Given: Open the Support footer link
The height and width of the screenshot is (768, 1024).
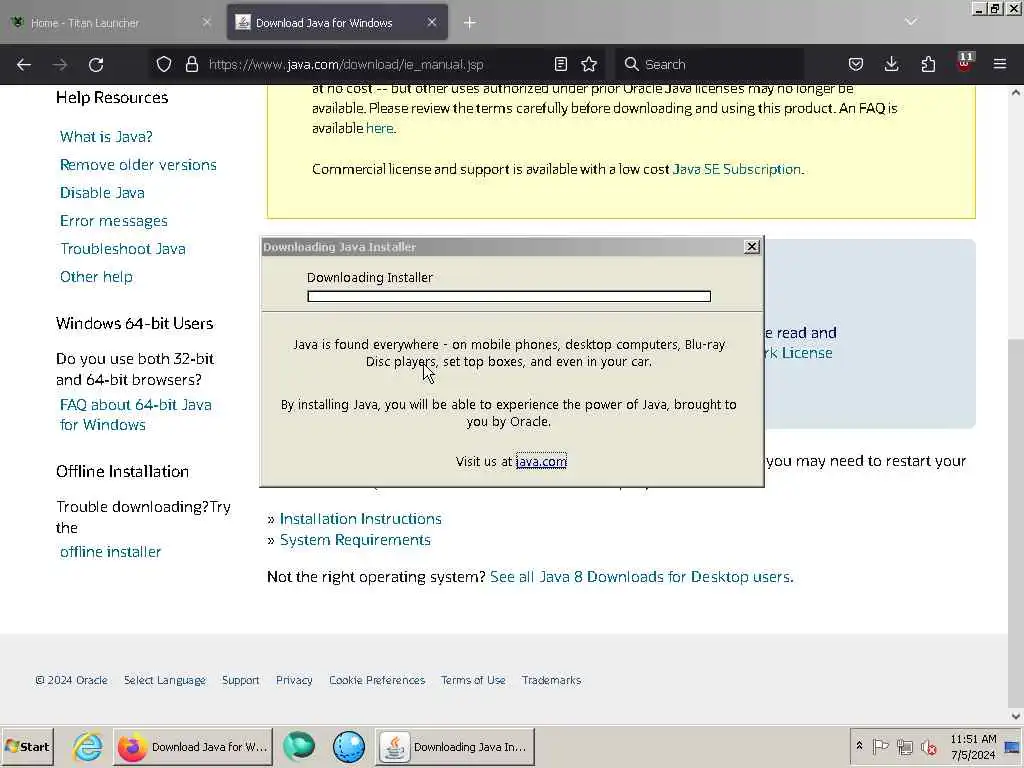Looking at the screenshot, I should pyautogui.click(x=240, y=680).
